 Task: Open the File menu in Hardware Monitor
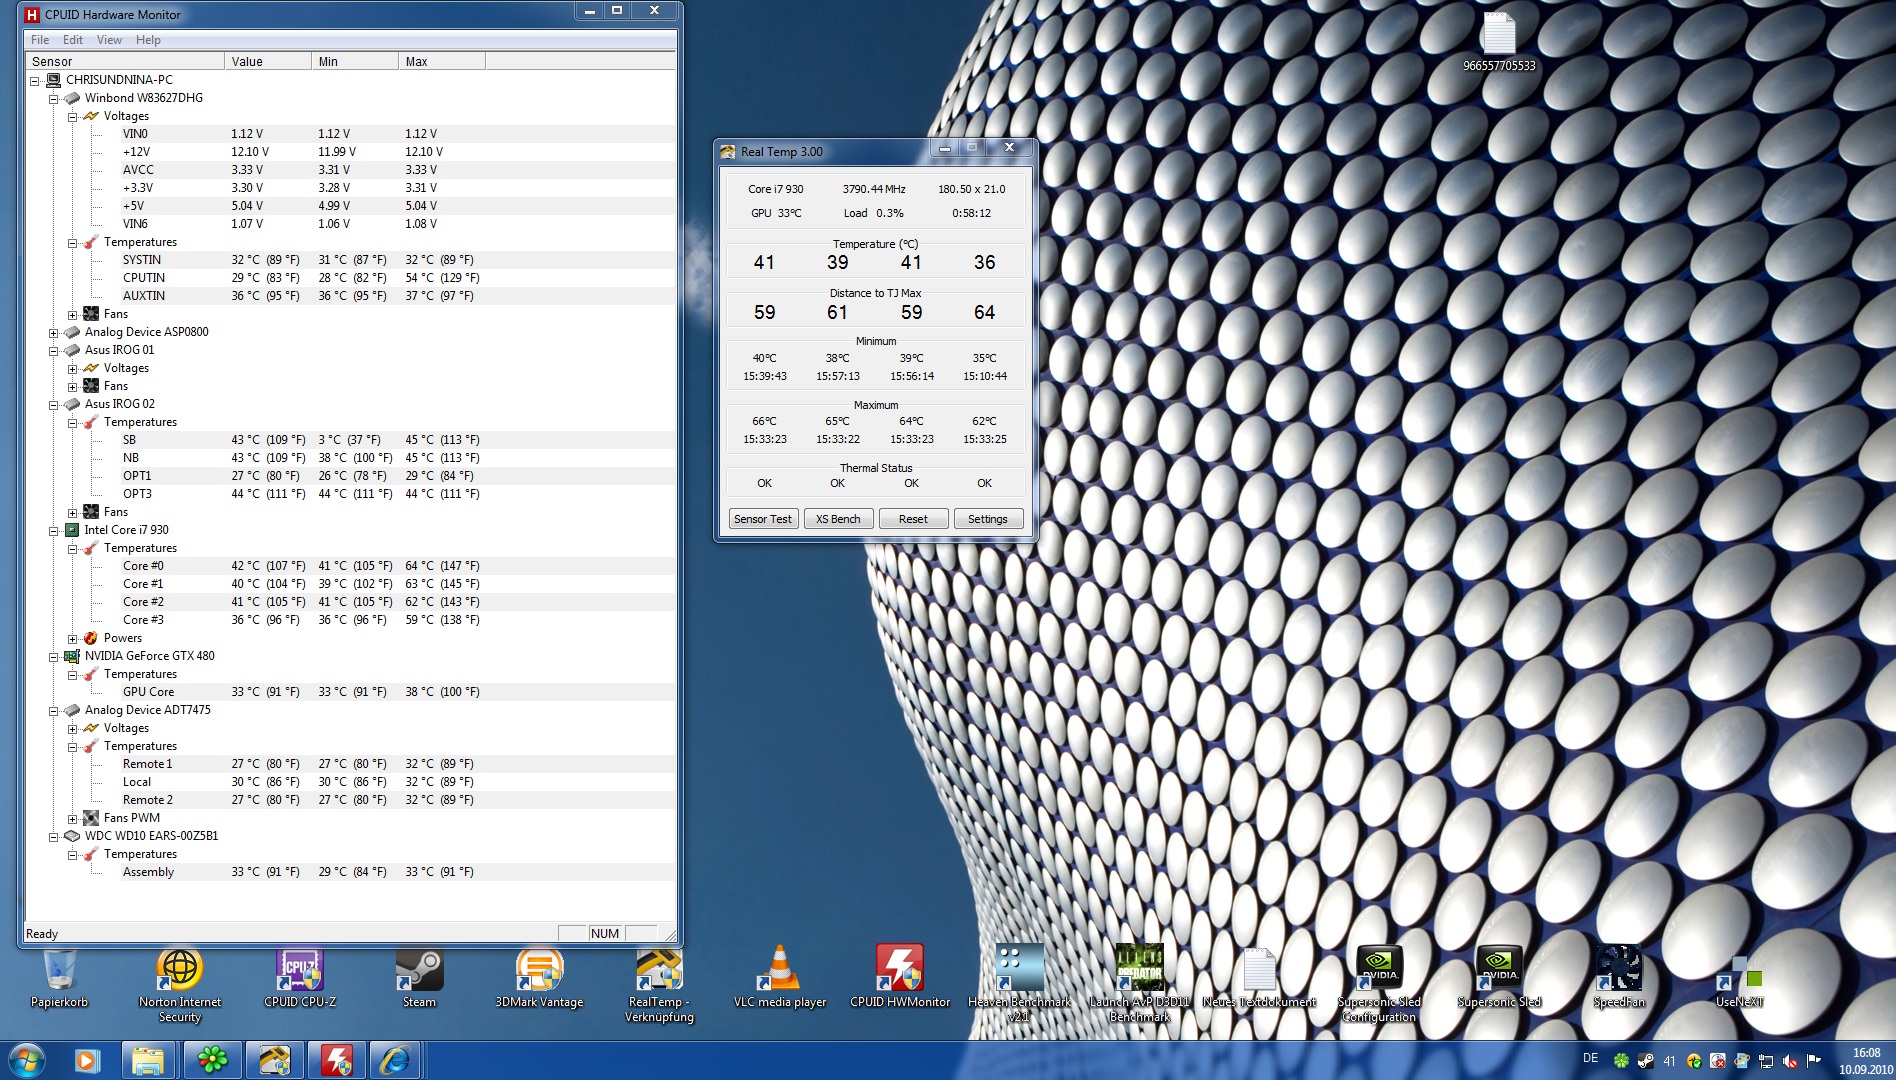[40, 40]
